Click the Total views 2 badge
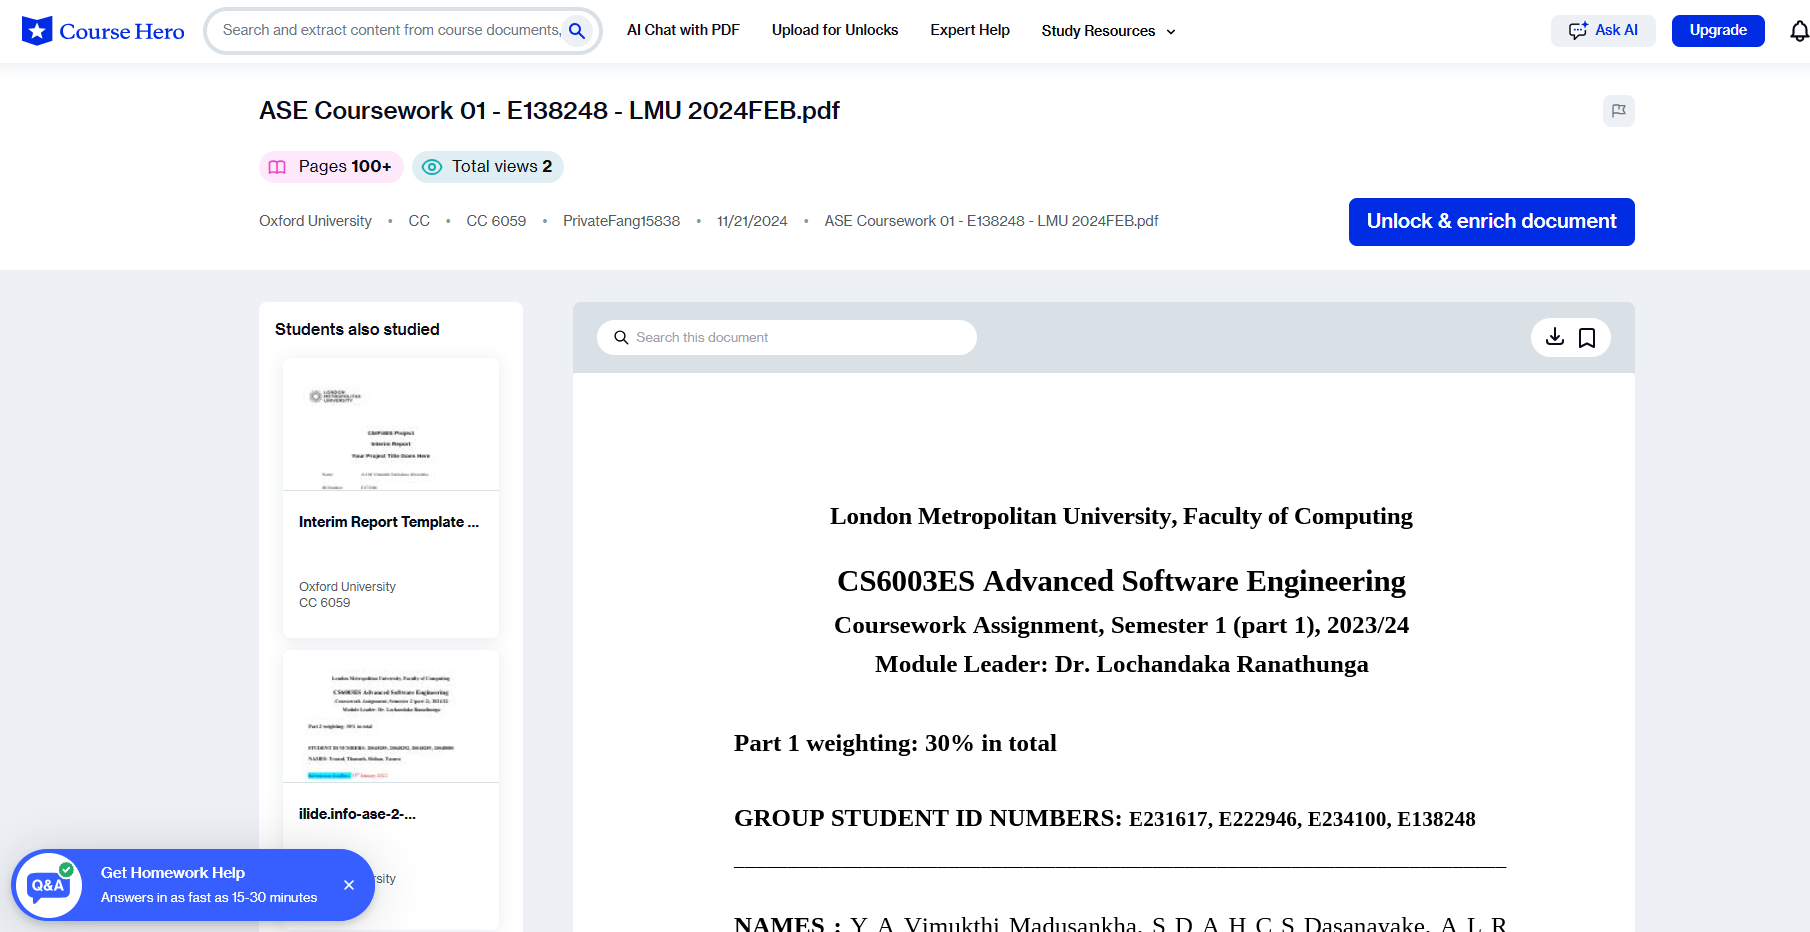1810x932 pixels. [x=487, y=166]
